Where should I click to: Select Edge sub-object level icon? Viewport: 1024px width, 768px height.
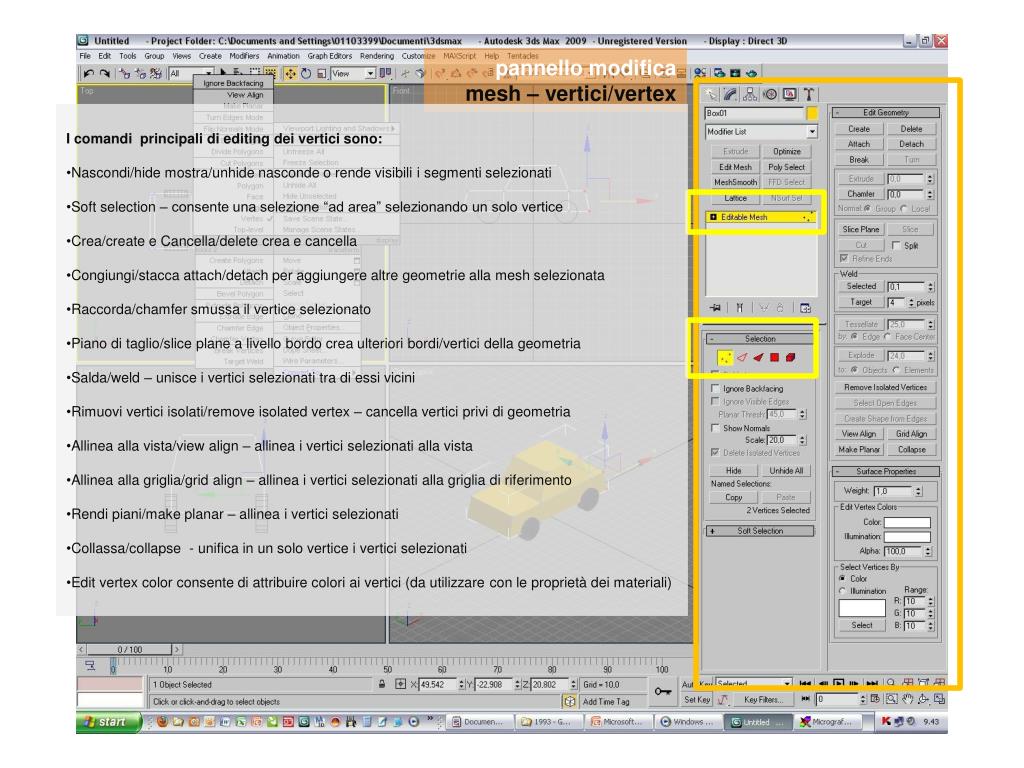point(742,357)
